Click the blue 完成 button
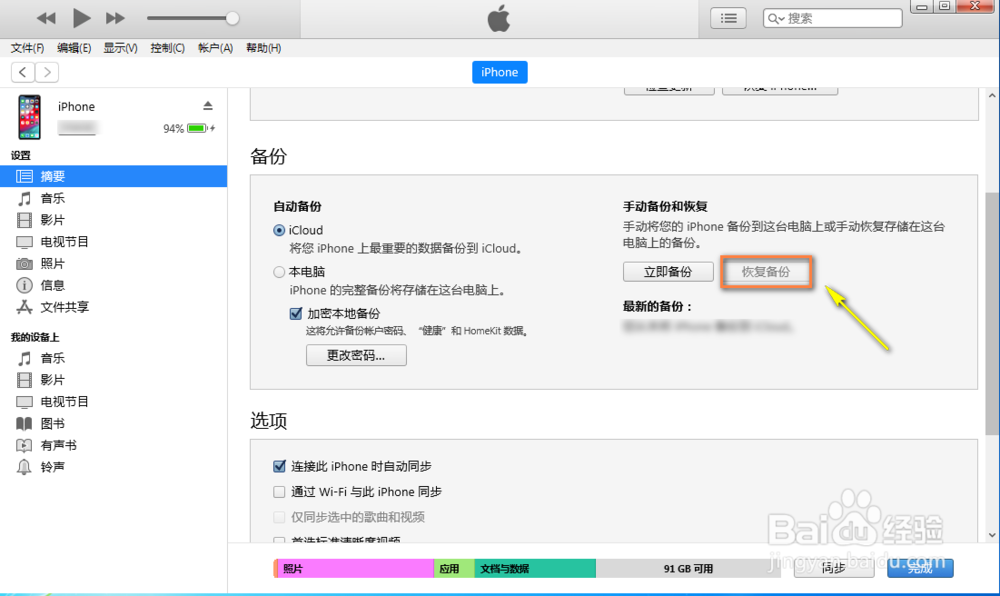The image size is (1000, 596). pos(920,568)
